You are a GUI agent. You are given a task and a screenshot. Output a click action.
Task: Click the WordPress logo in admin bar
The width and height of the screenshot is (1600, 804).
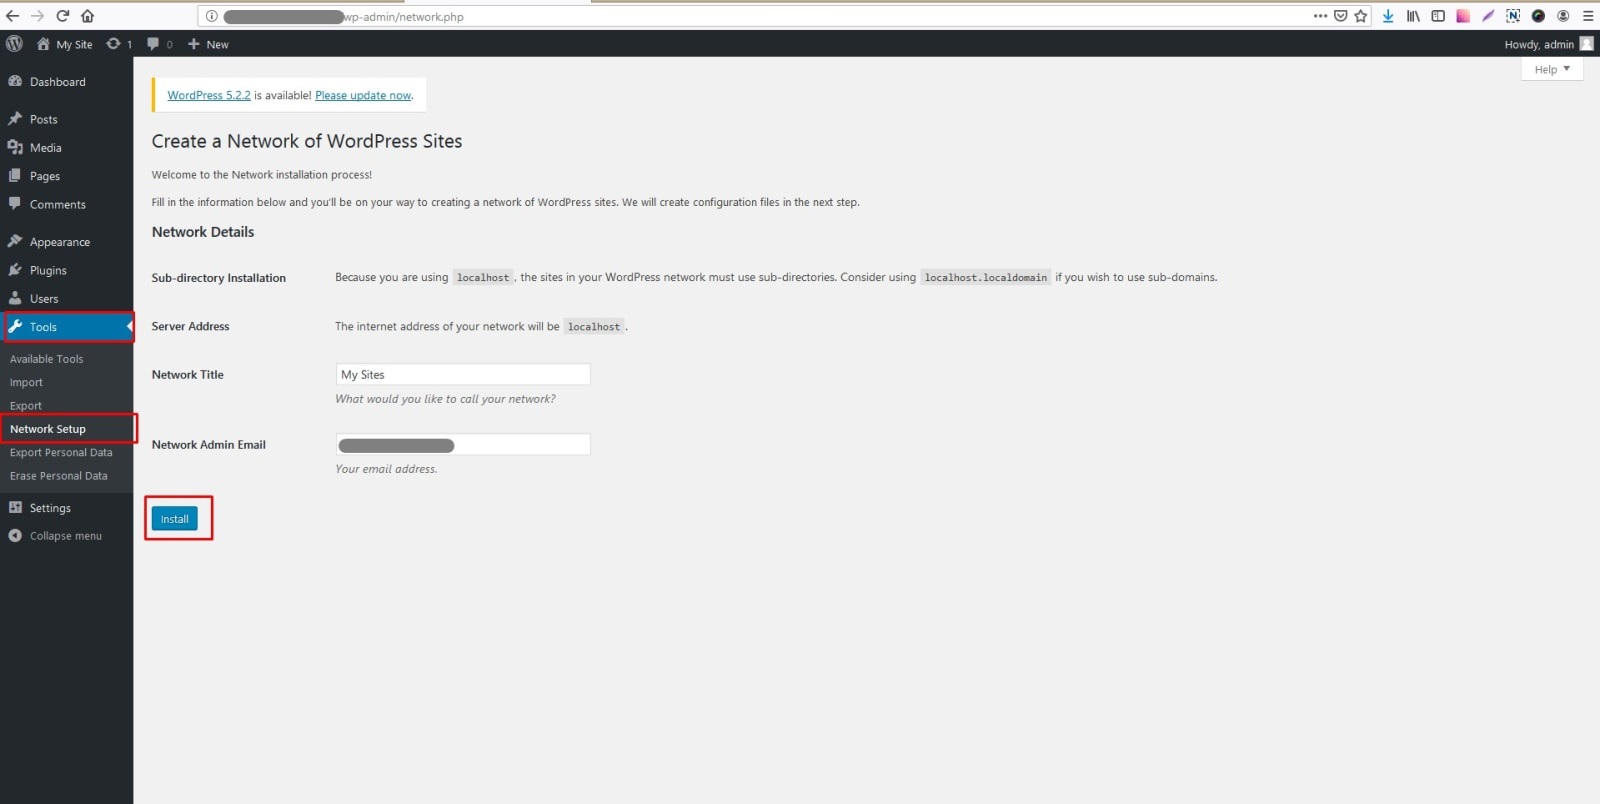click(14, 44)
